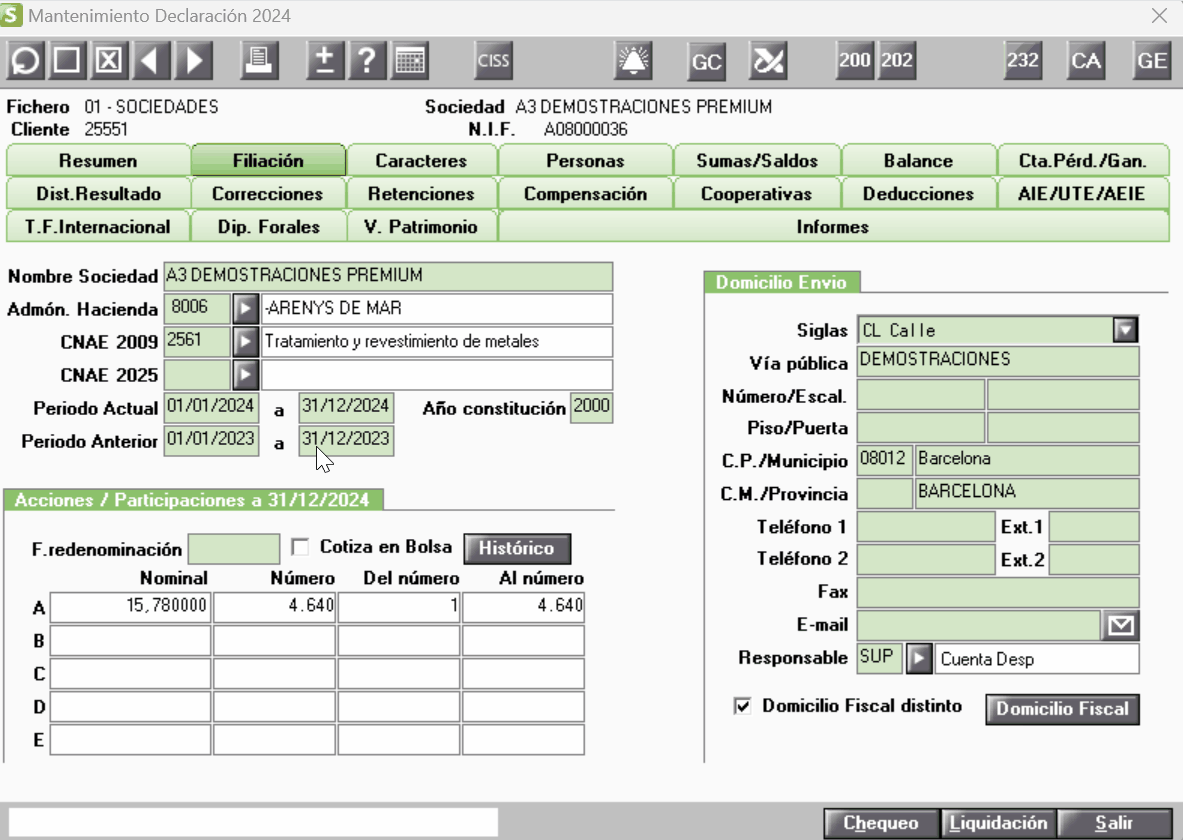Click the refresh circular arrow toolbar icon
The width and height of the screenshot is (1183, 840).
[x=26, y=61]
